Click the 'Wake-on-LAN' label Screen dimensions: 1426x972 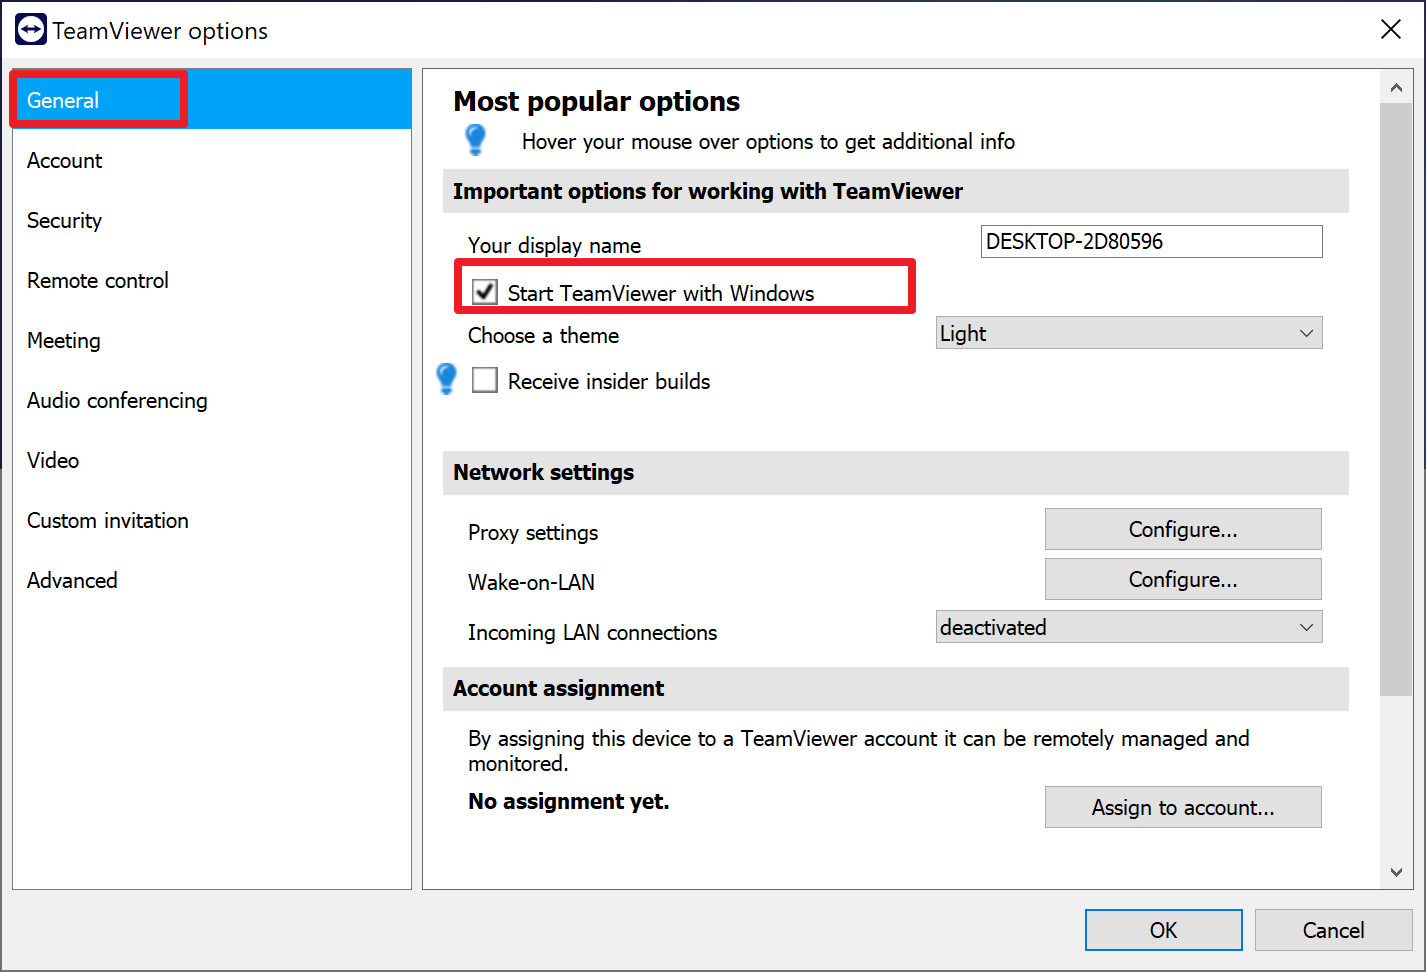tap(531, 582)
